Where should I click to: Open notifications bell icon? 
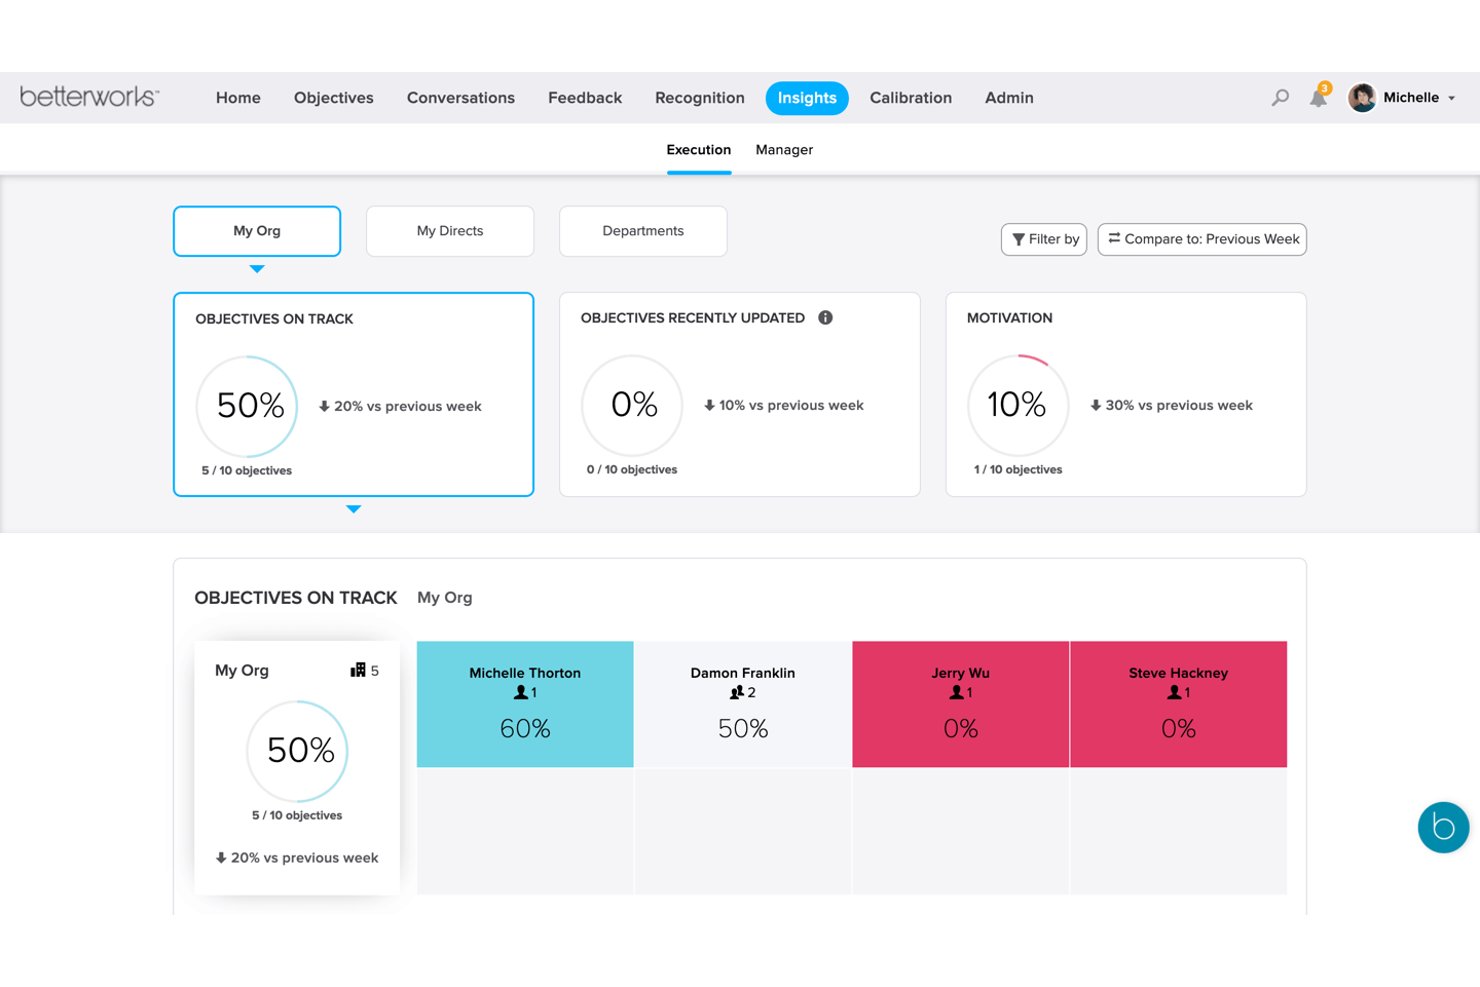pos(1319,97)
